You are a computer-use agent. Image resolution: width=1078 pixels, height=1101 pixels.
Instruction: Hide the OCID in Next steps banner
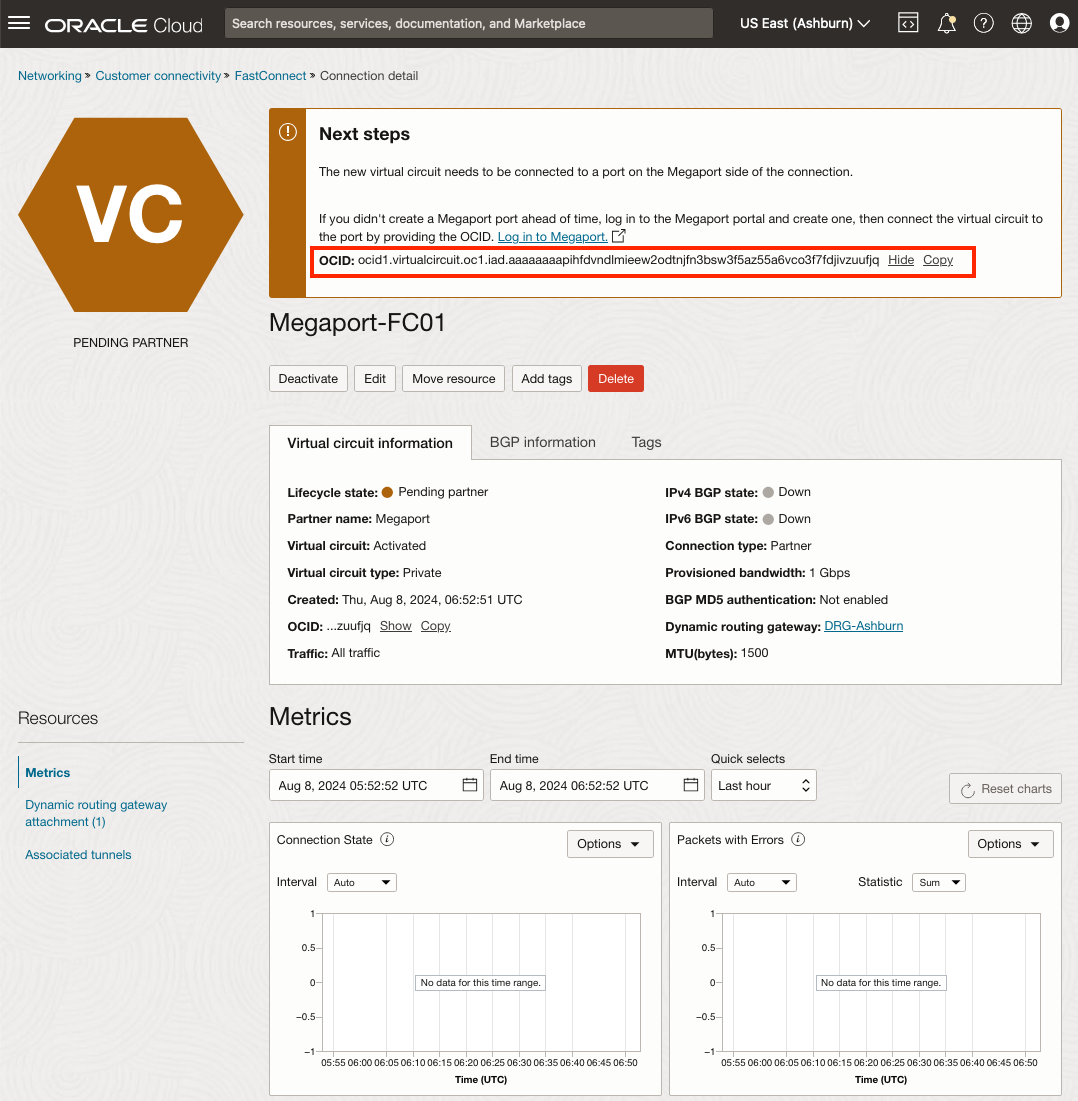tap(901, 260)
